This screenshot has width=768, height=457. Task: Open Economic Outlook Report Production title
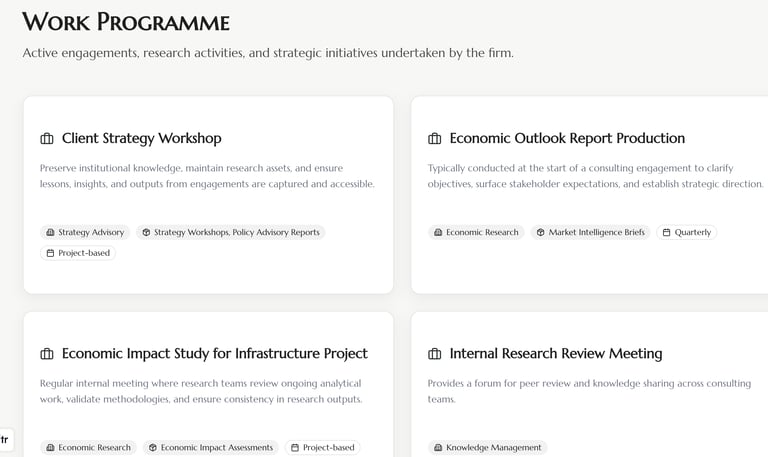567,138
